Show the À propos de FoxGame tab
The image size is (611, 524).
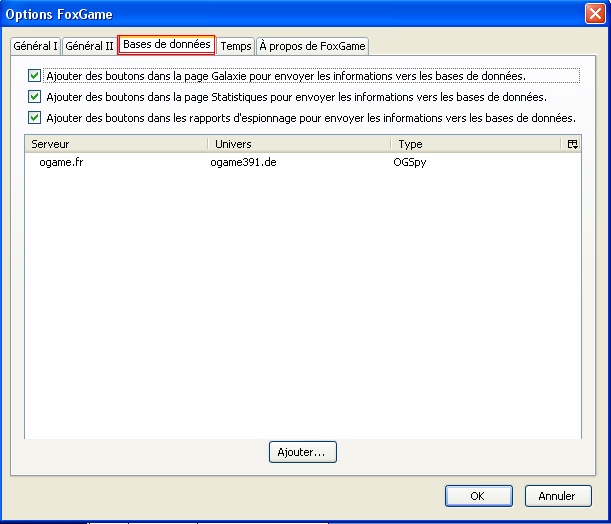[312, 46]
